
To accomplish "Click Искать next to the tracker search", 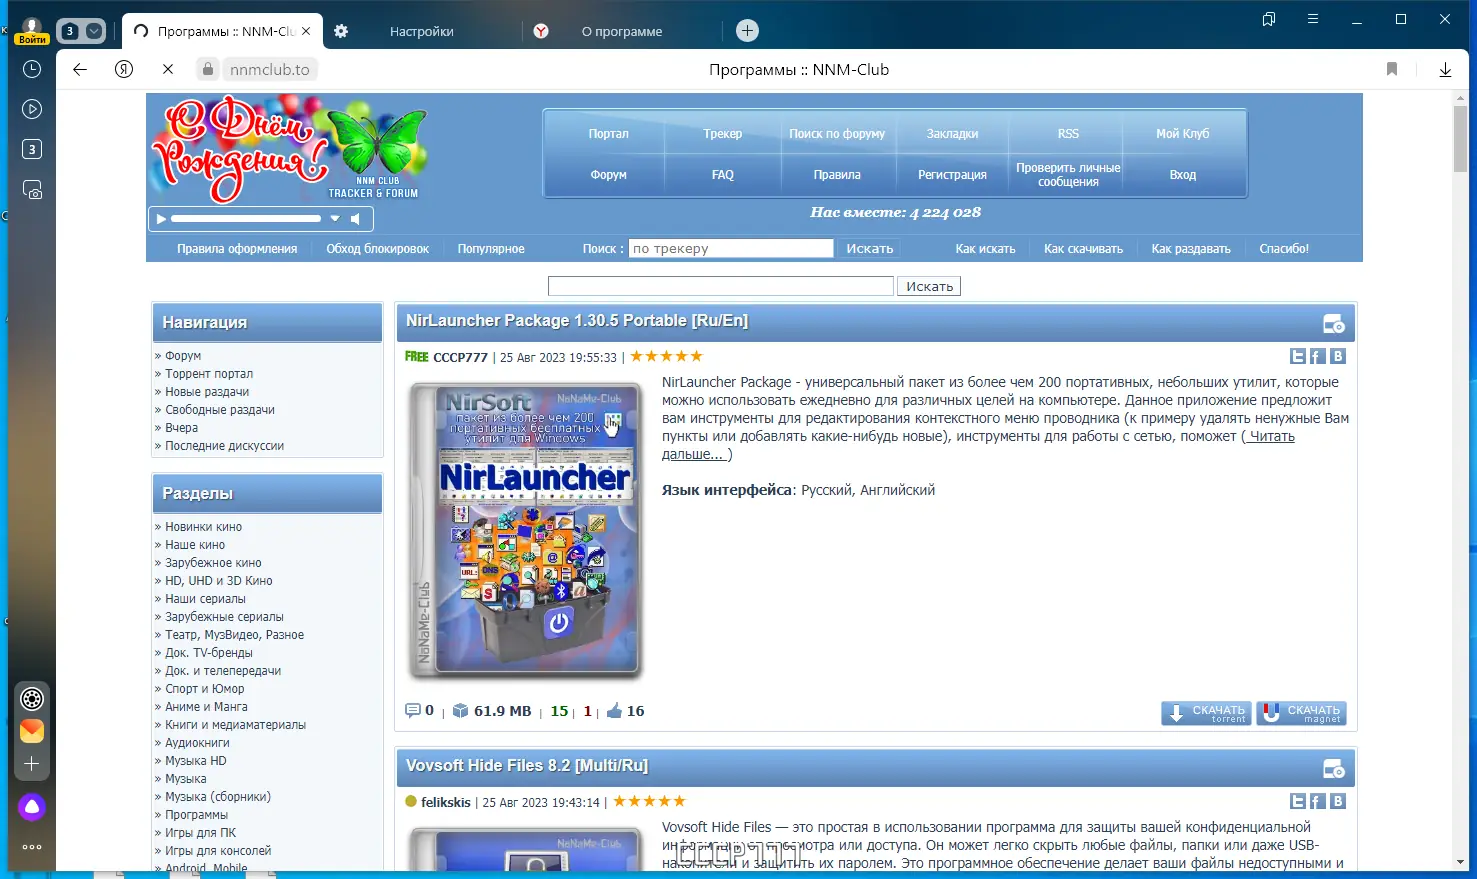I will (869, 249).
